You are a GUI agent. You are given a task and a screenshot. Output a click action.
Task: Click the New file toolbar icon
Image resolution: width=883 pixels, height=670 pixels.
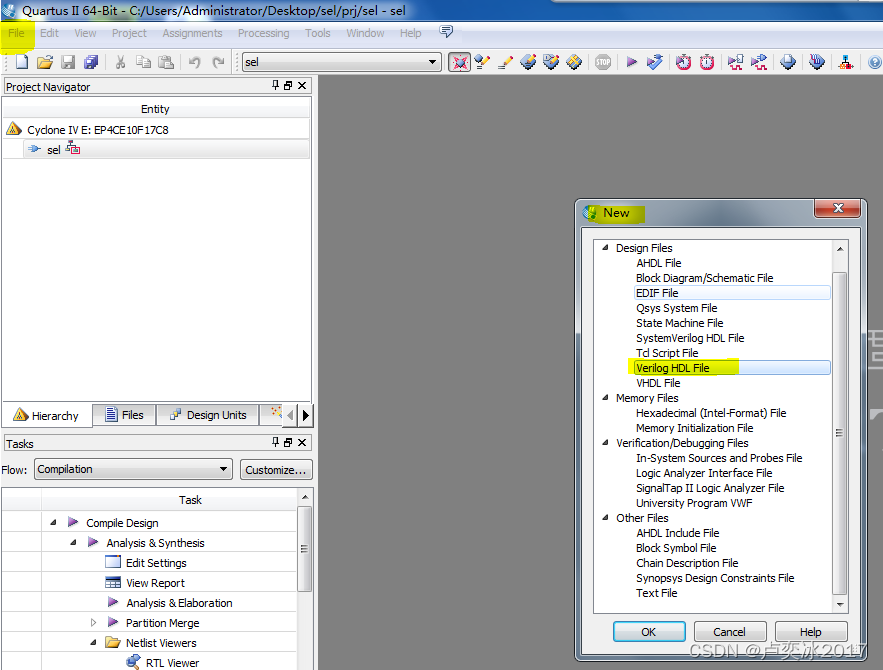click(21, 62)
